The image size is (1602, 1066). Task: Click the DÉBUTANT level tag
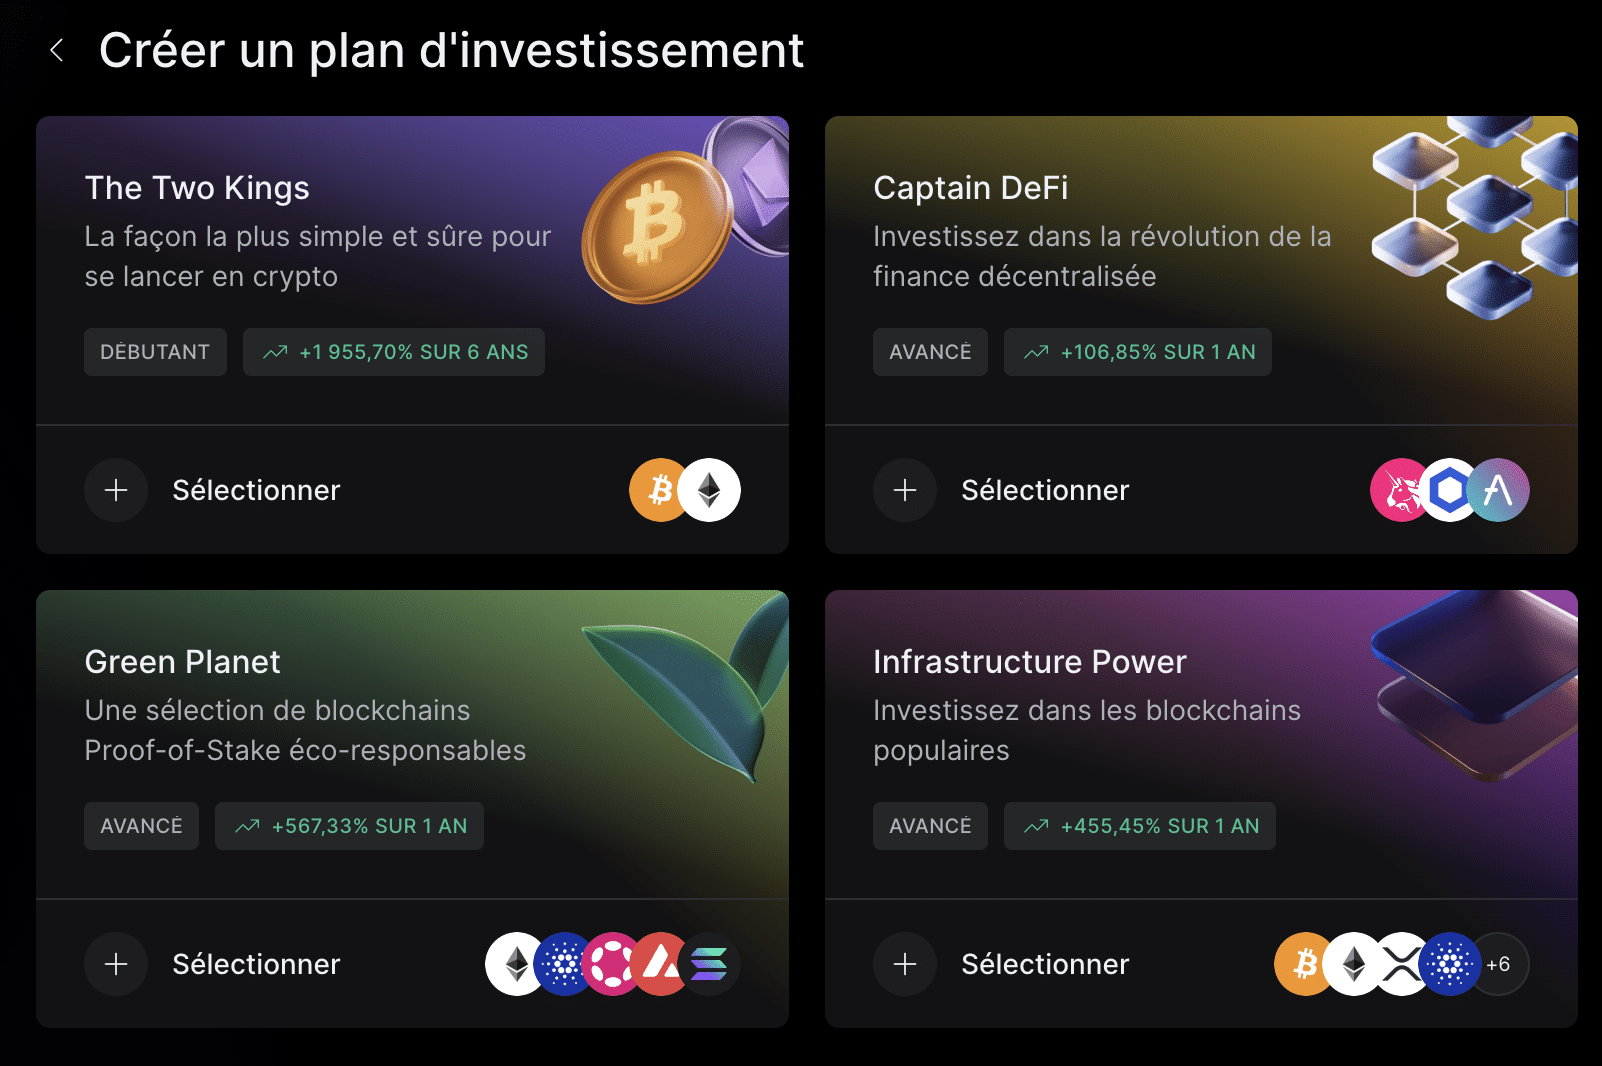click(155, 352)
